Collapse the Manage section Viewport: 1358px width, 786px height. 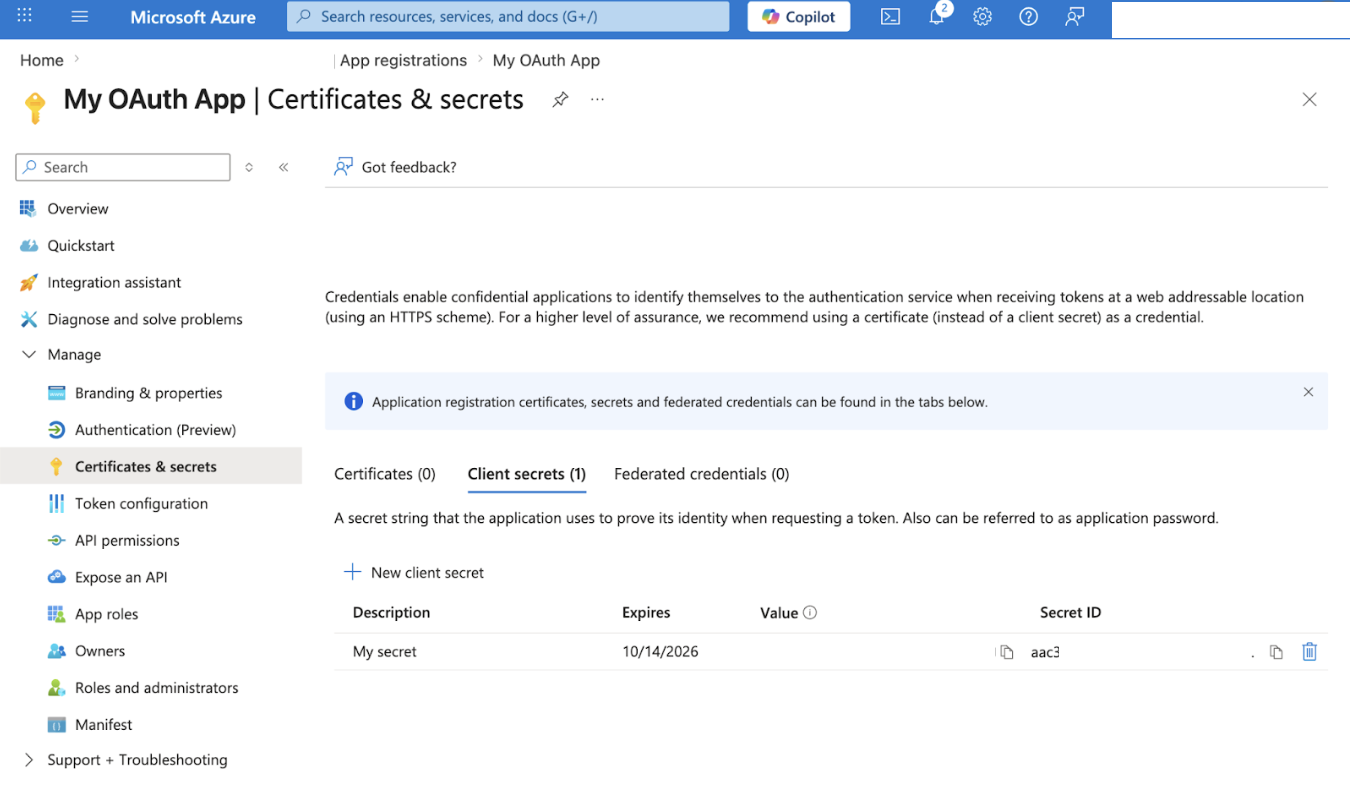pos(28,354)
